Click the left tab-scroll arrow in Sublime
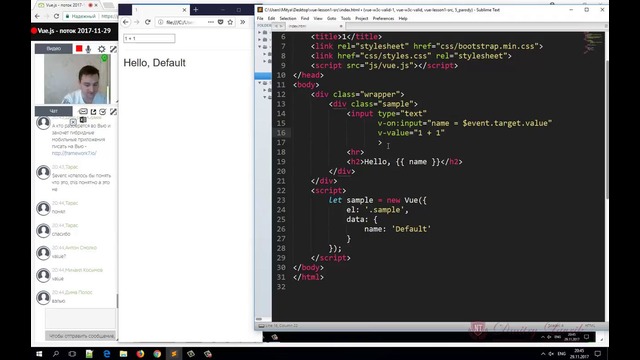The image size is (640, 360). 276,26
